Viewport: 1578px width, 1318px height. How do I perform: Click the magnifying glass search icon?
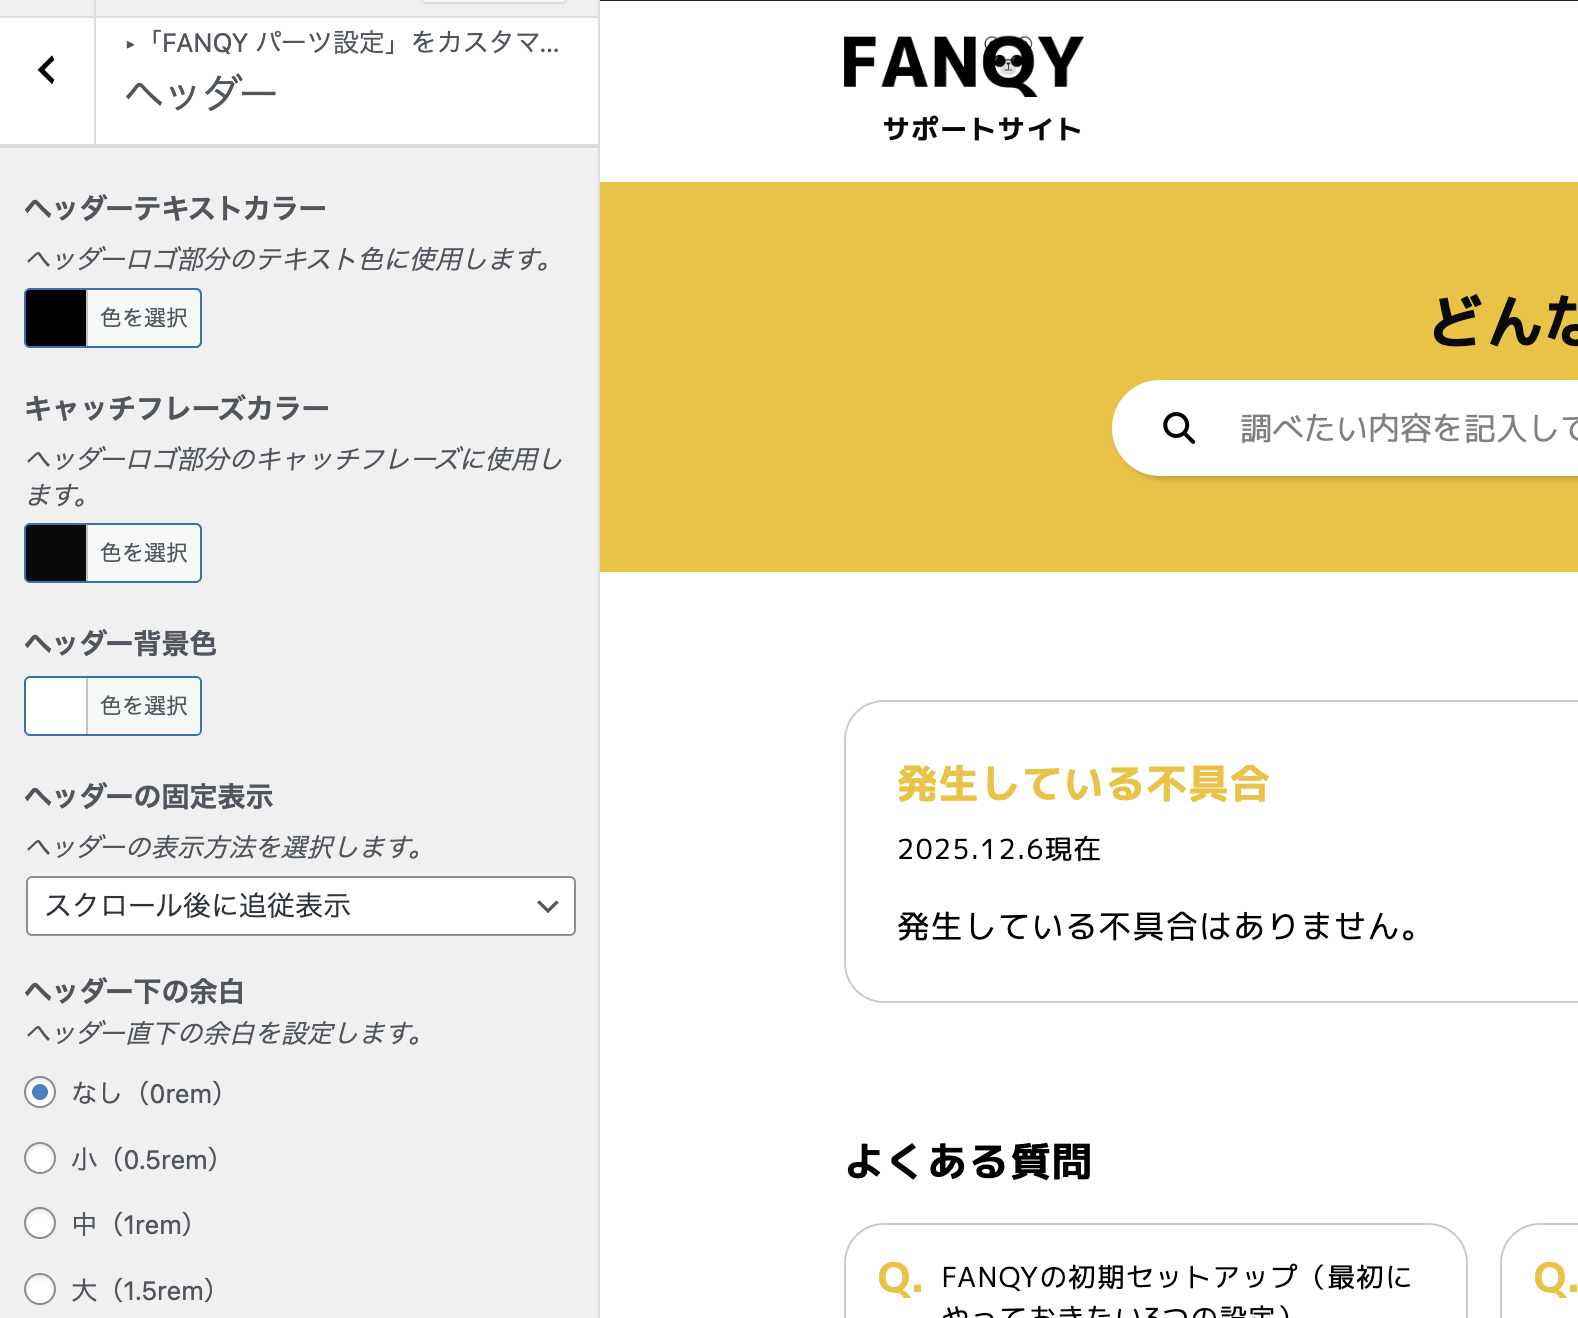(x=1179, y=428)
